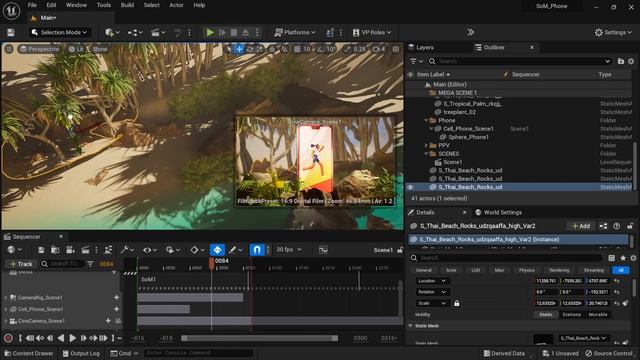
Task: Click the Add component button
Action: click(x=581, y=226)
